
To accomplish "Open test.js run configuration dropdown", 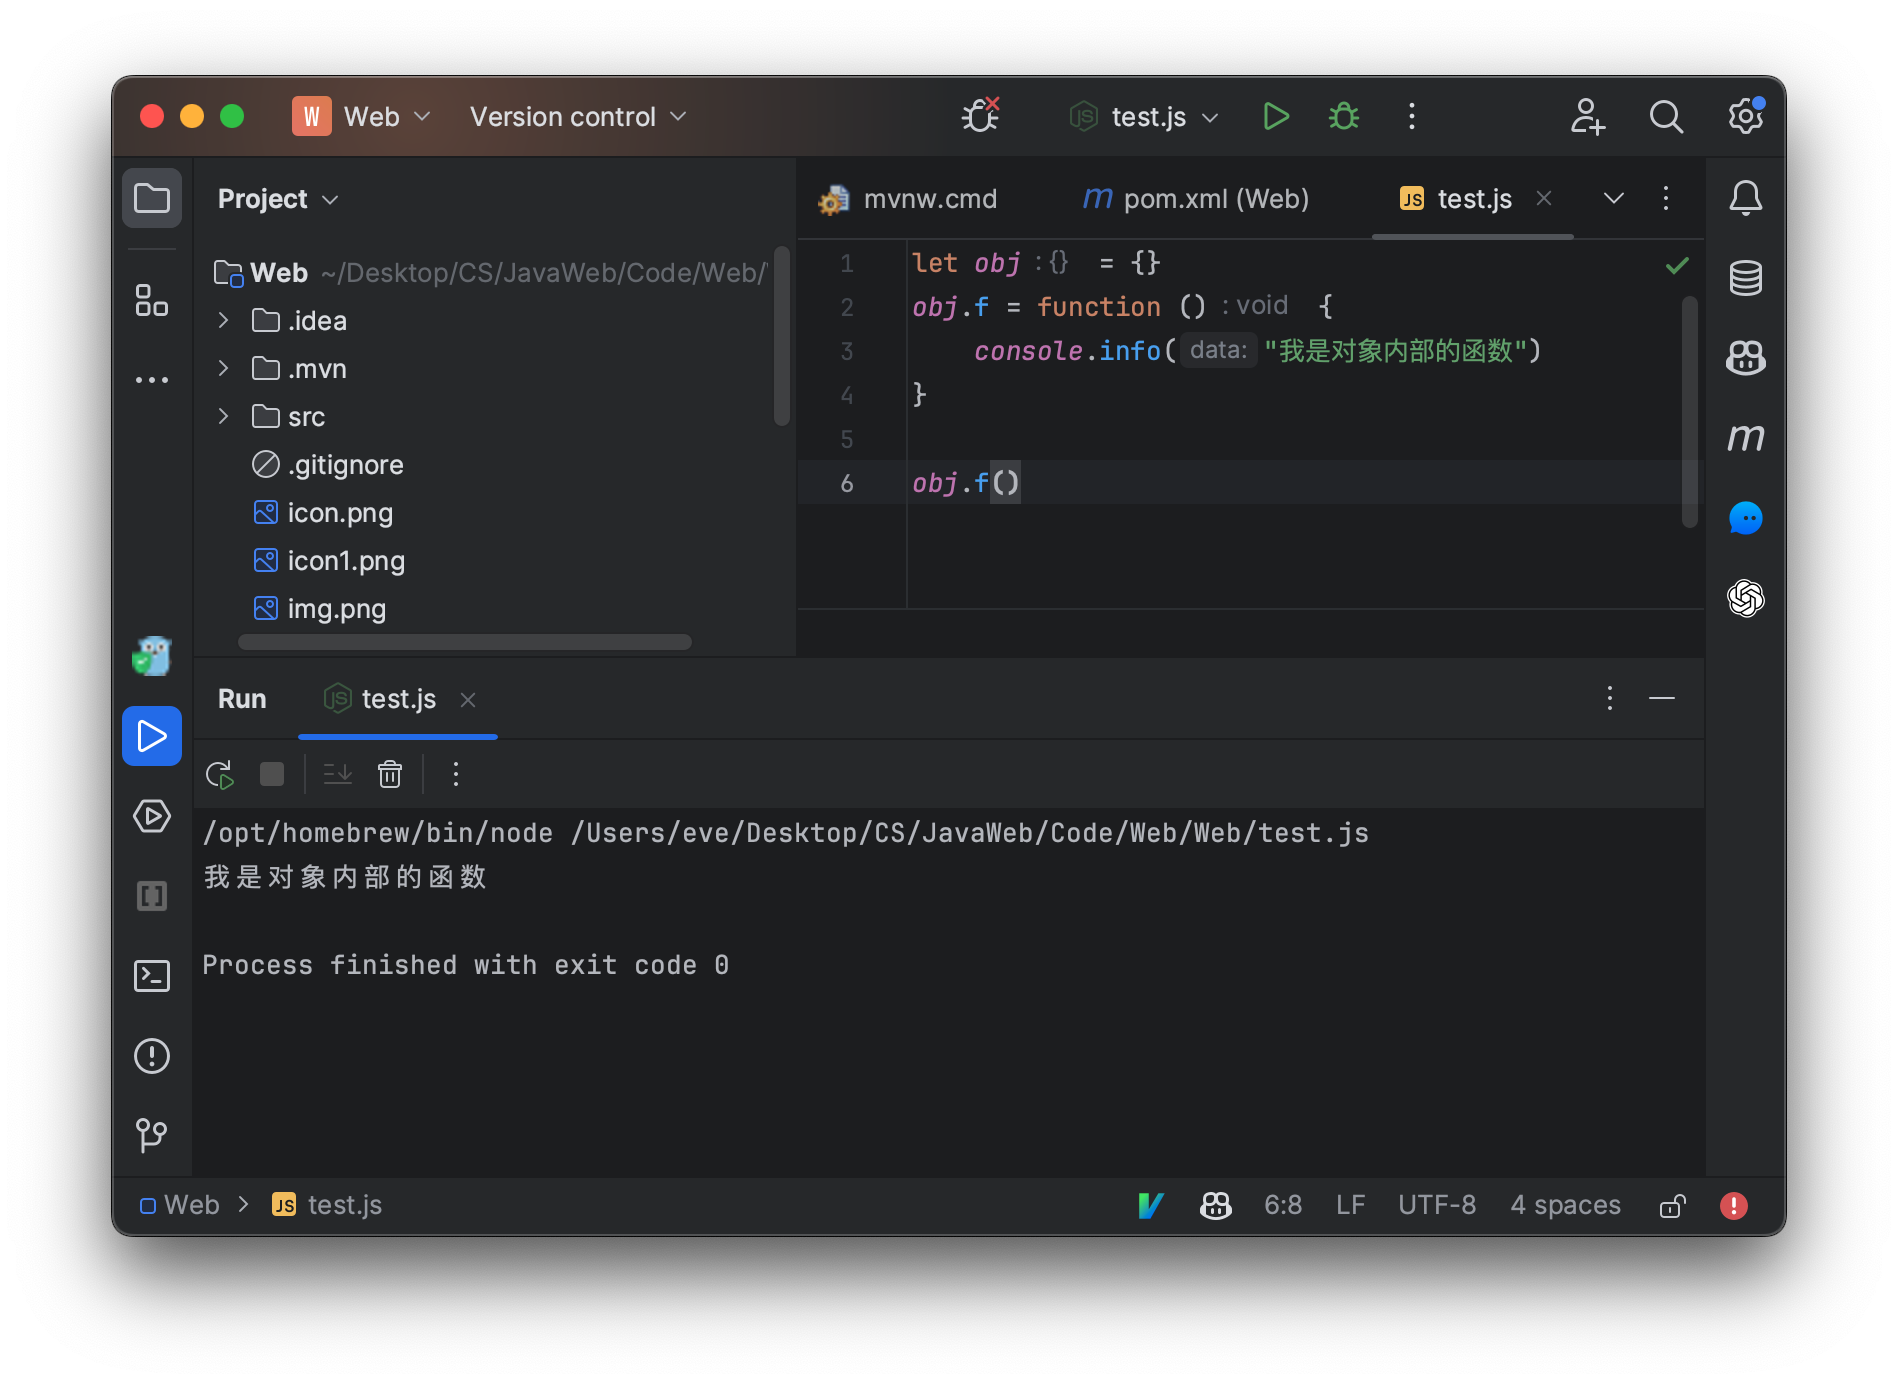I will pos(1144,117).
